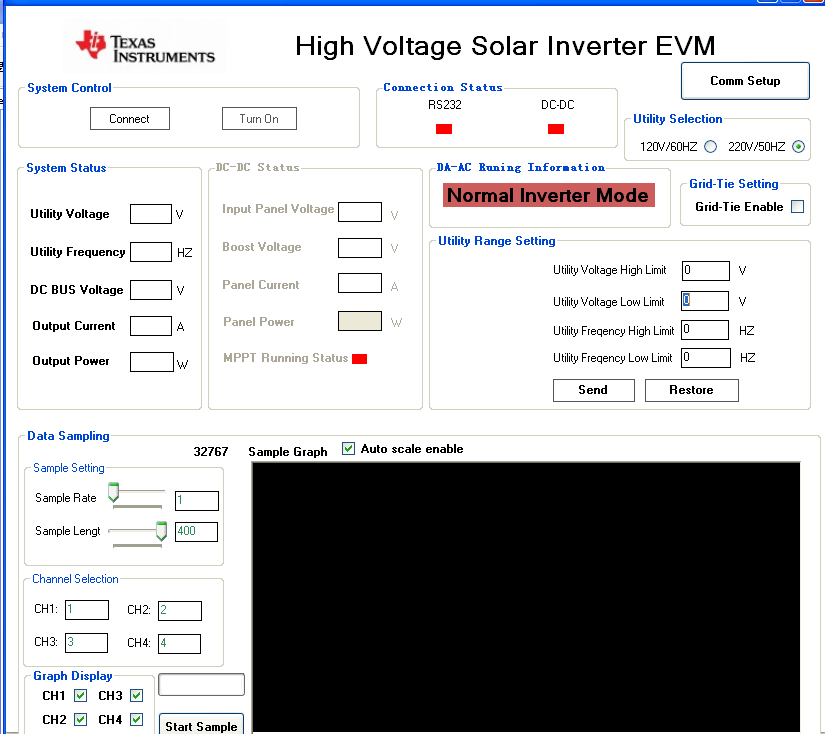Click the Connect button
The height and width of the screenshot is (734, 825).
click(x=130, y=118)
